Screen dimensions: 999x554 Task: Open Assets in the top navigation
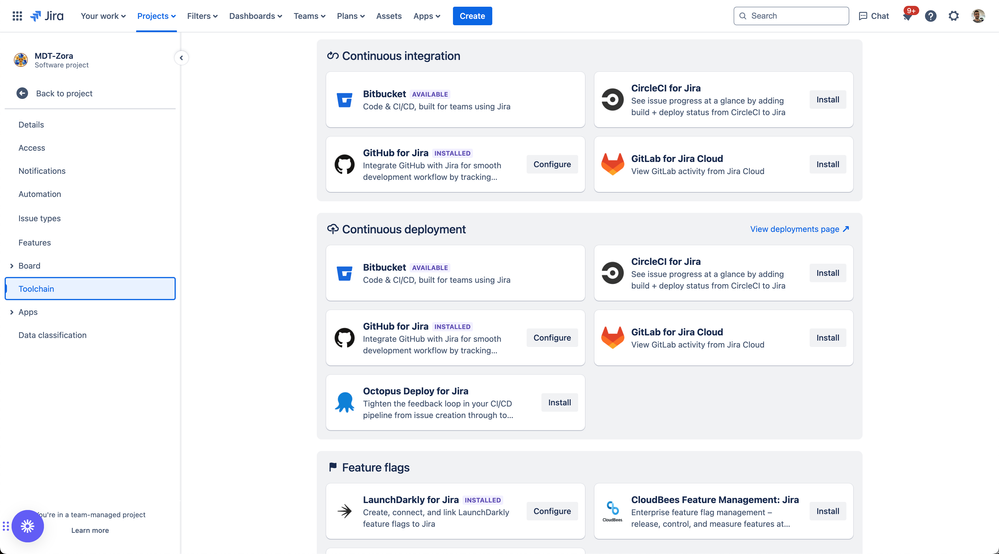[389, 16]
